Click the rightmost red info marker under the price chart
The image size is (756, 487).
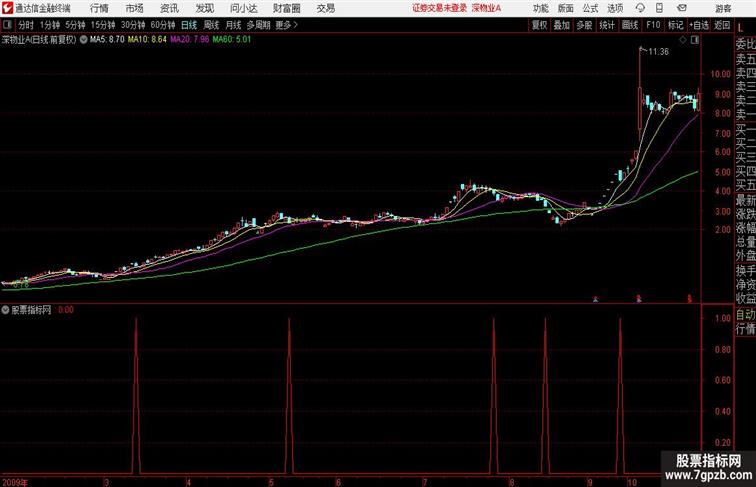coord(689,298)
